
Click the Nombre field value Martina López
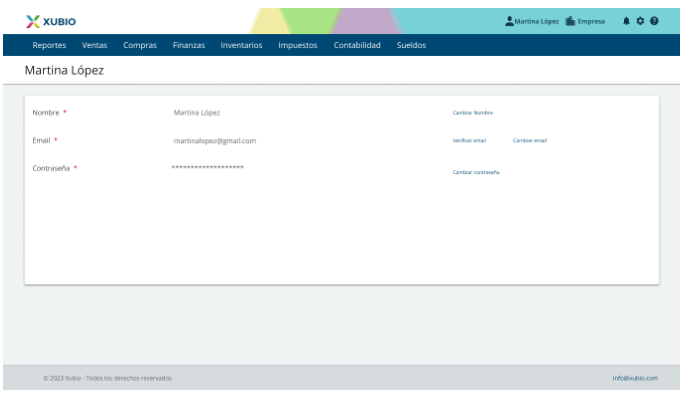(x=197, y=113)
